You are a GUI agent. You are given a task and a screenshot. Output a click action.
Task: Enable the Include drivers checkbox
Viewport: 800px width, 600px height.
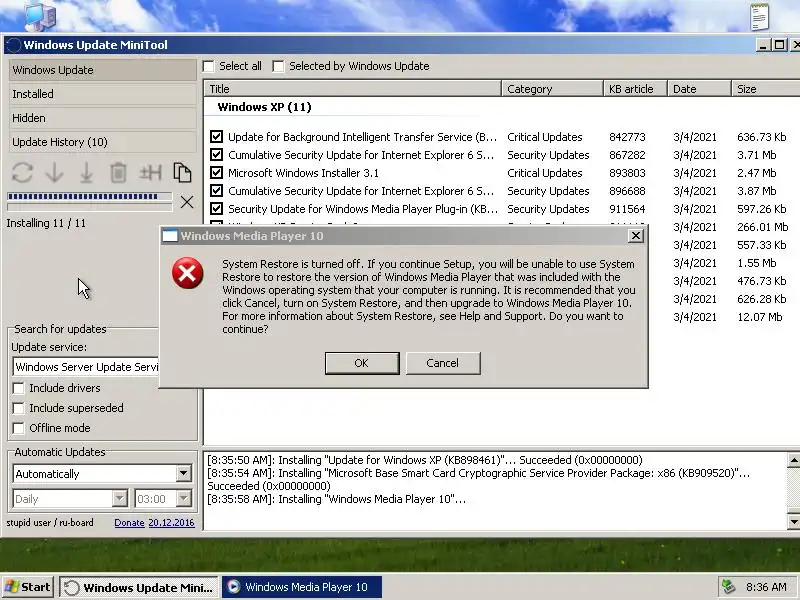coord(18,388)
